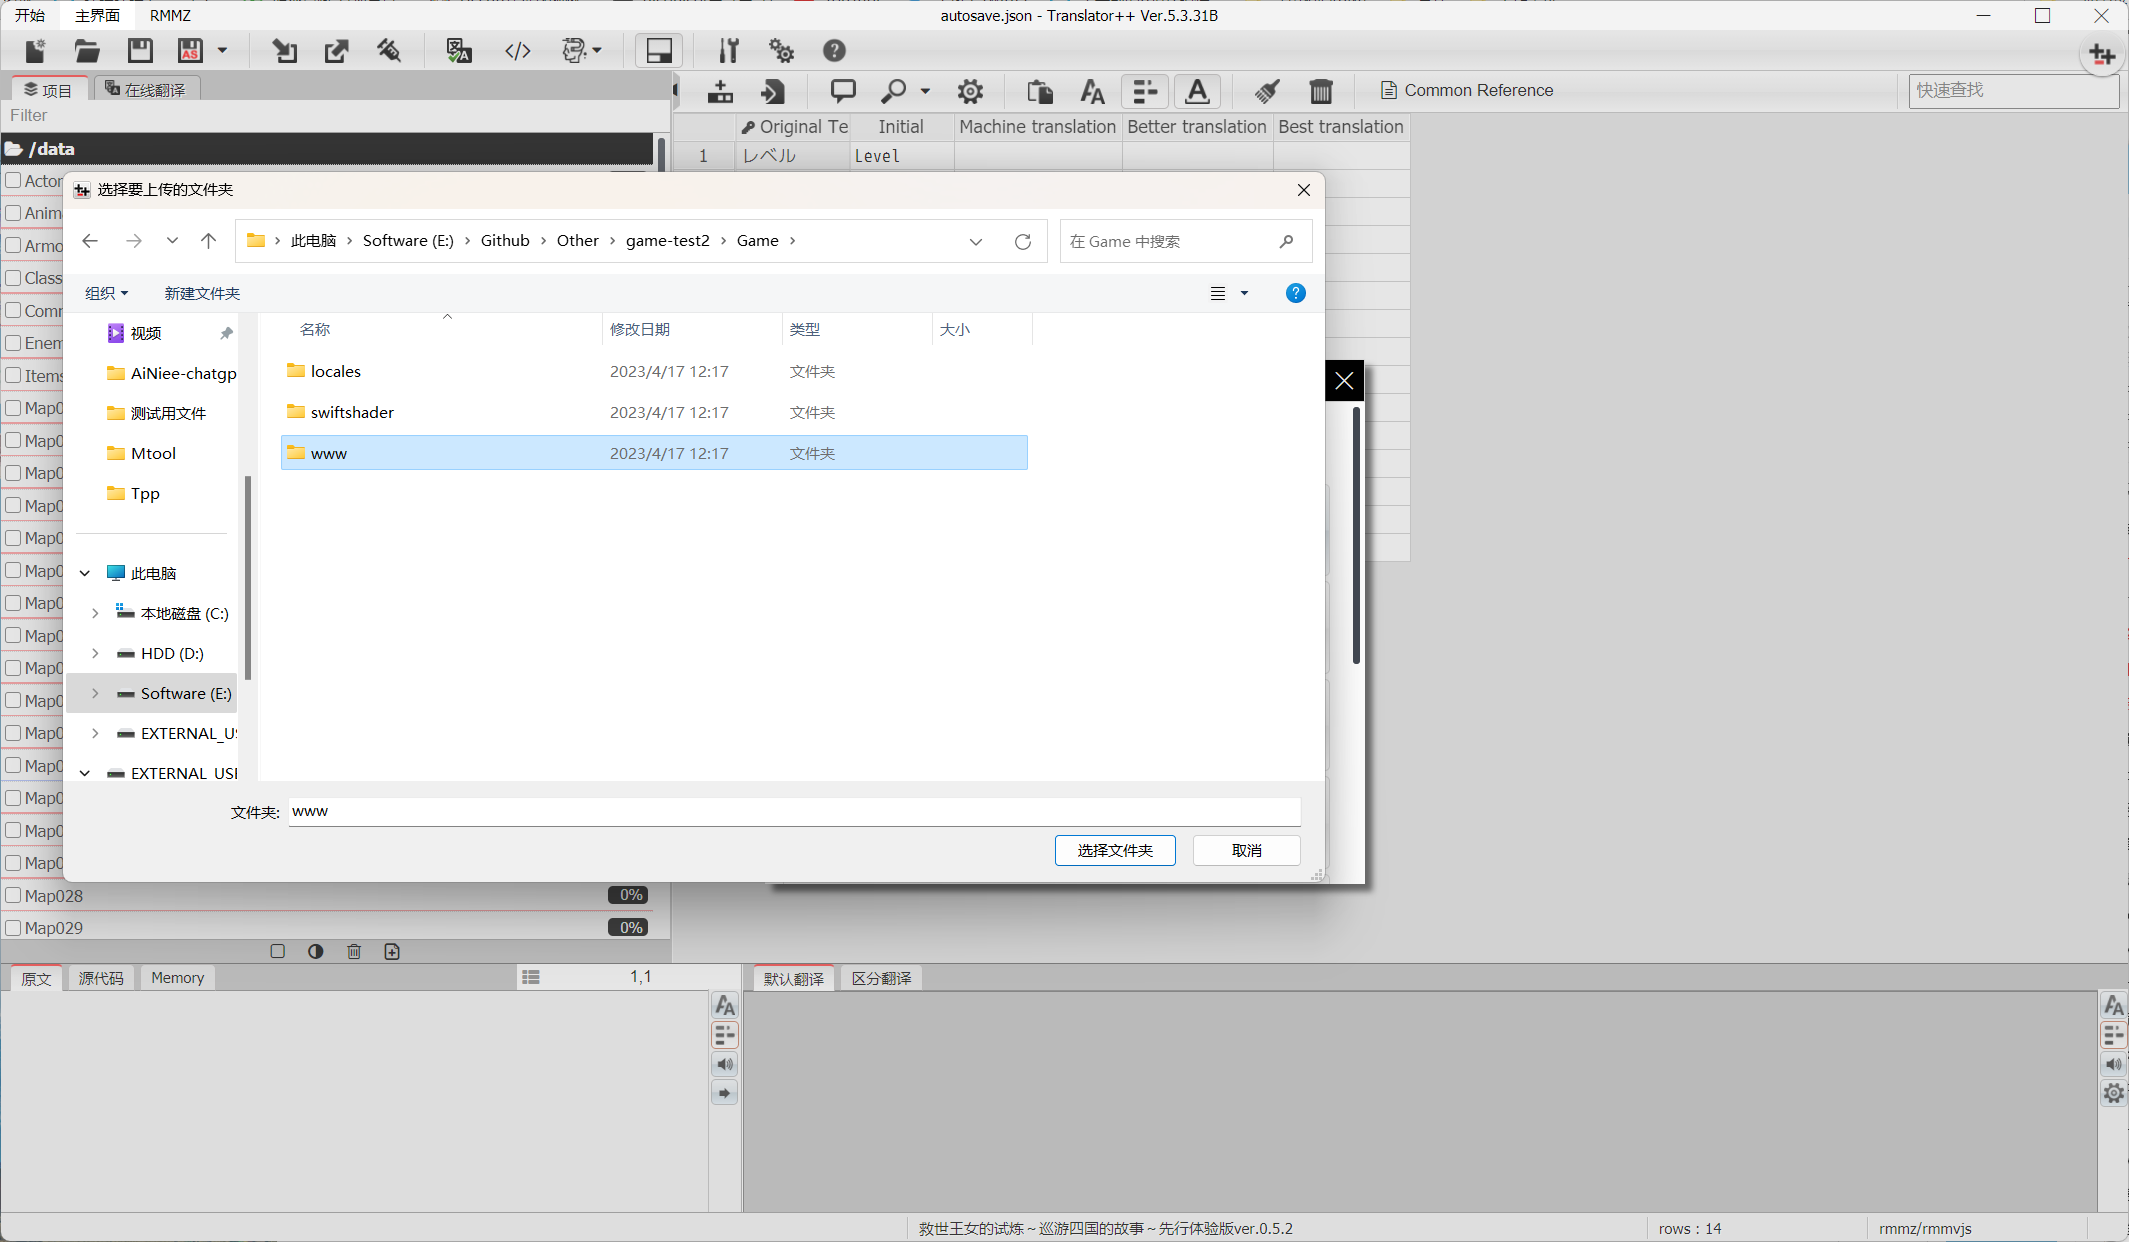Check the Map029 checkbox
Image resolution: width=2129 pixels, height=1242 pixels.
(x=14, y=927)
